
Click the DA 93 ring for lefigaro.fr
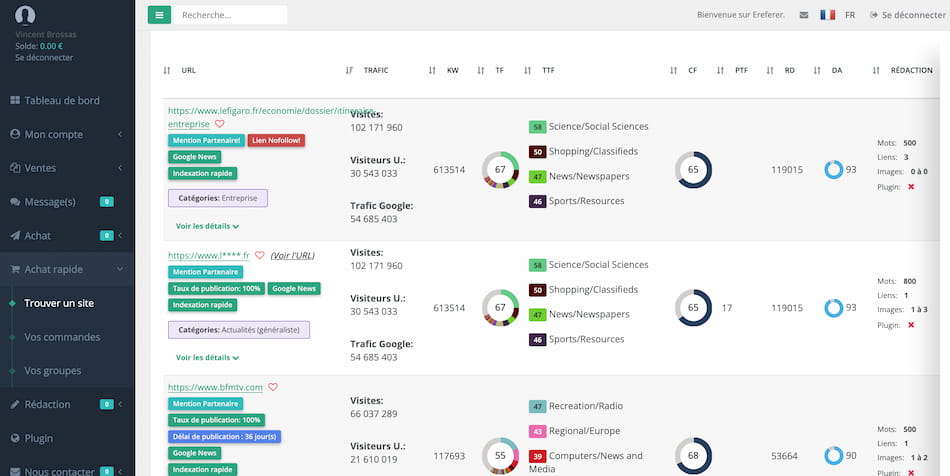(x=834, y=170)
